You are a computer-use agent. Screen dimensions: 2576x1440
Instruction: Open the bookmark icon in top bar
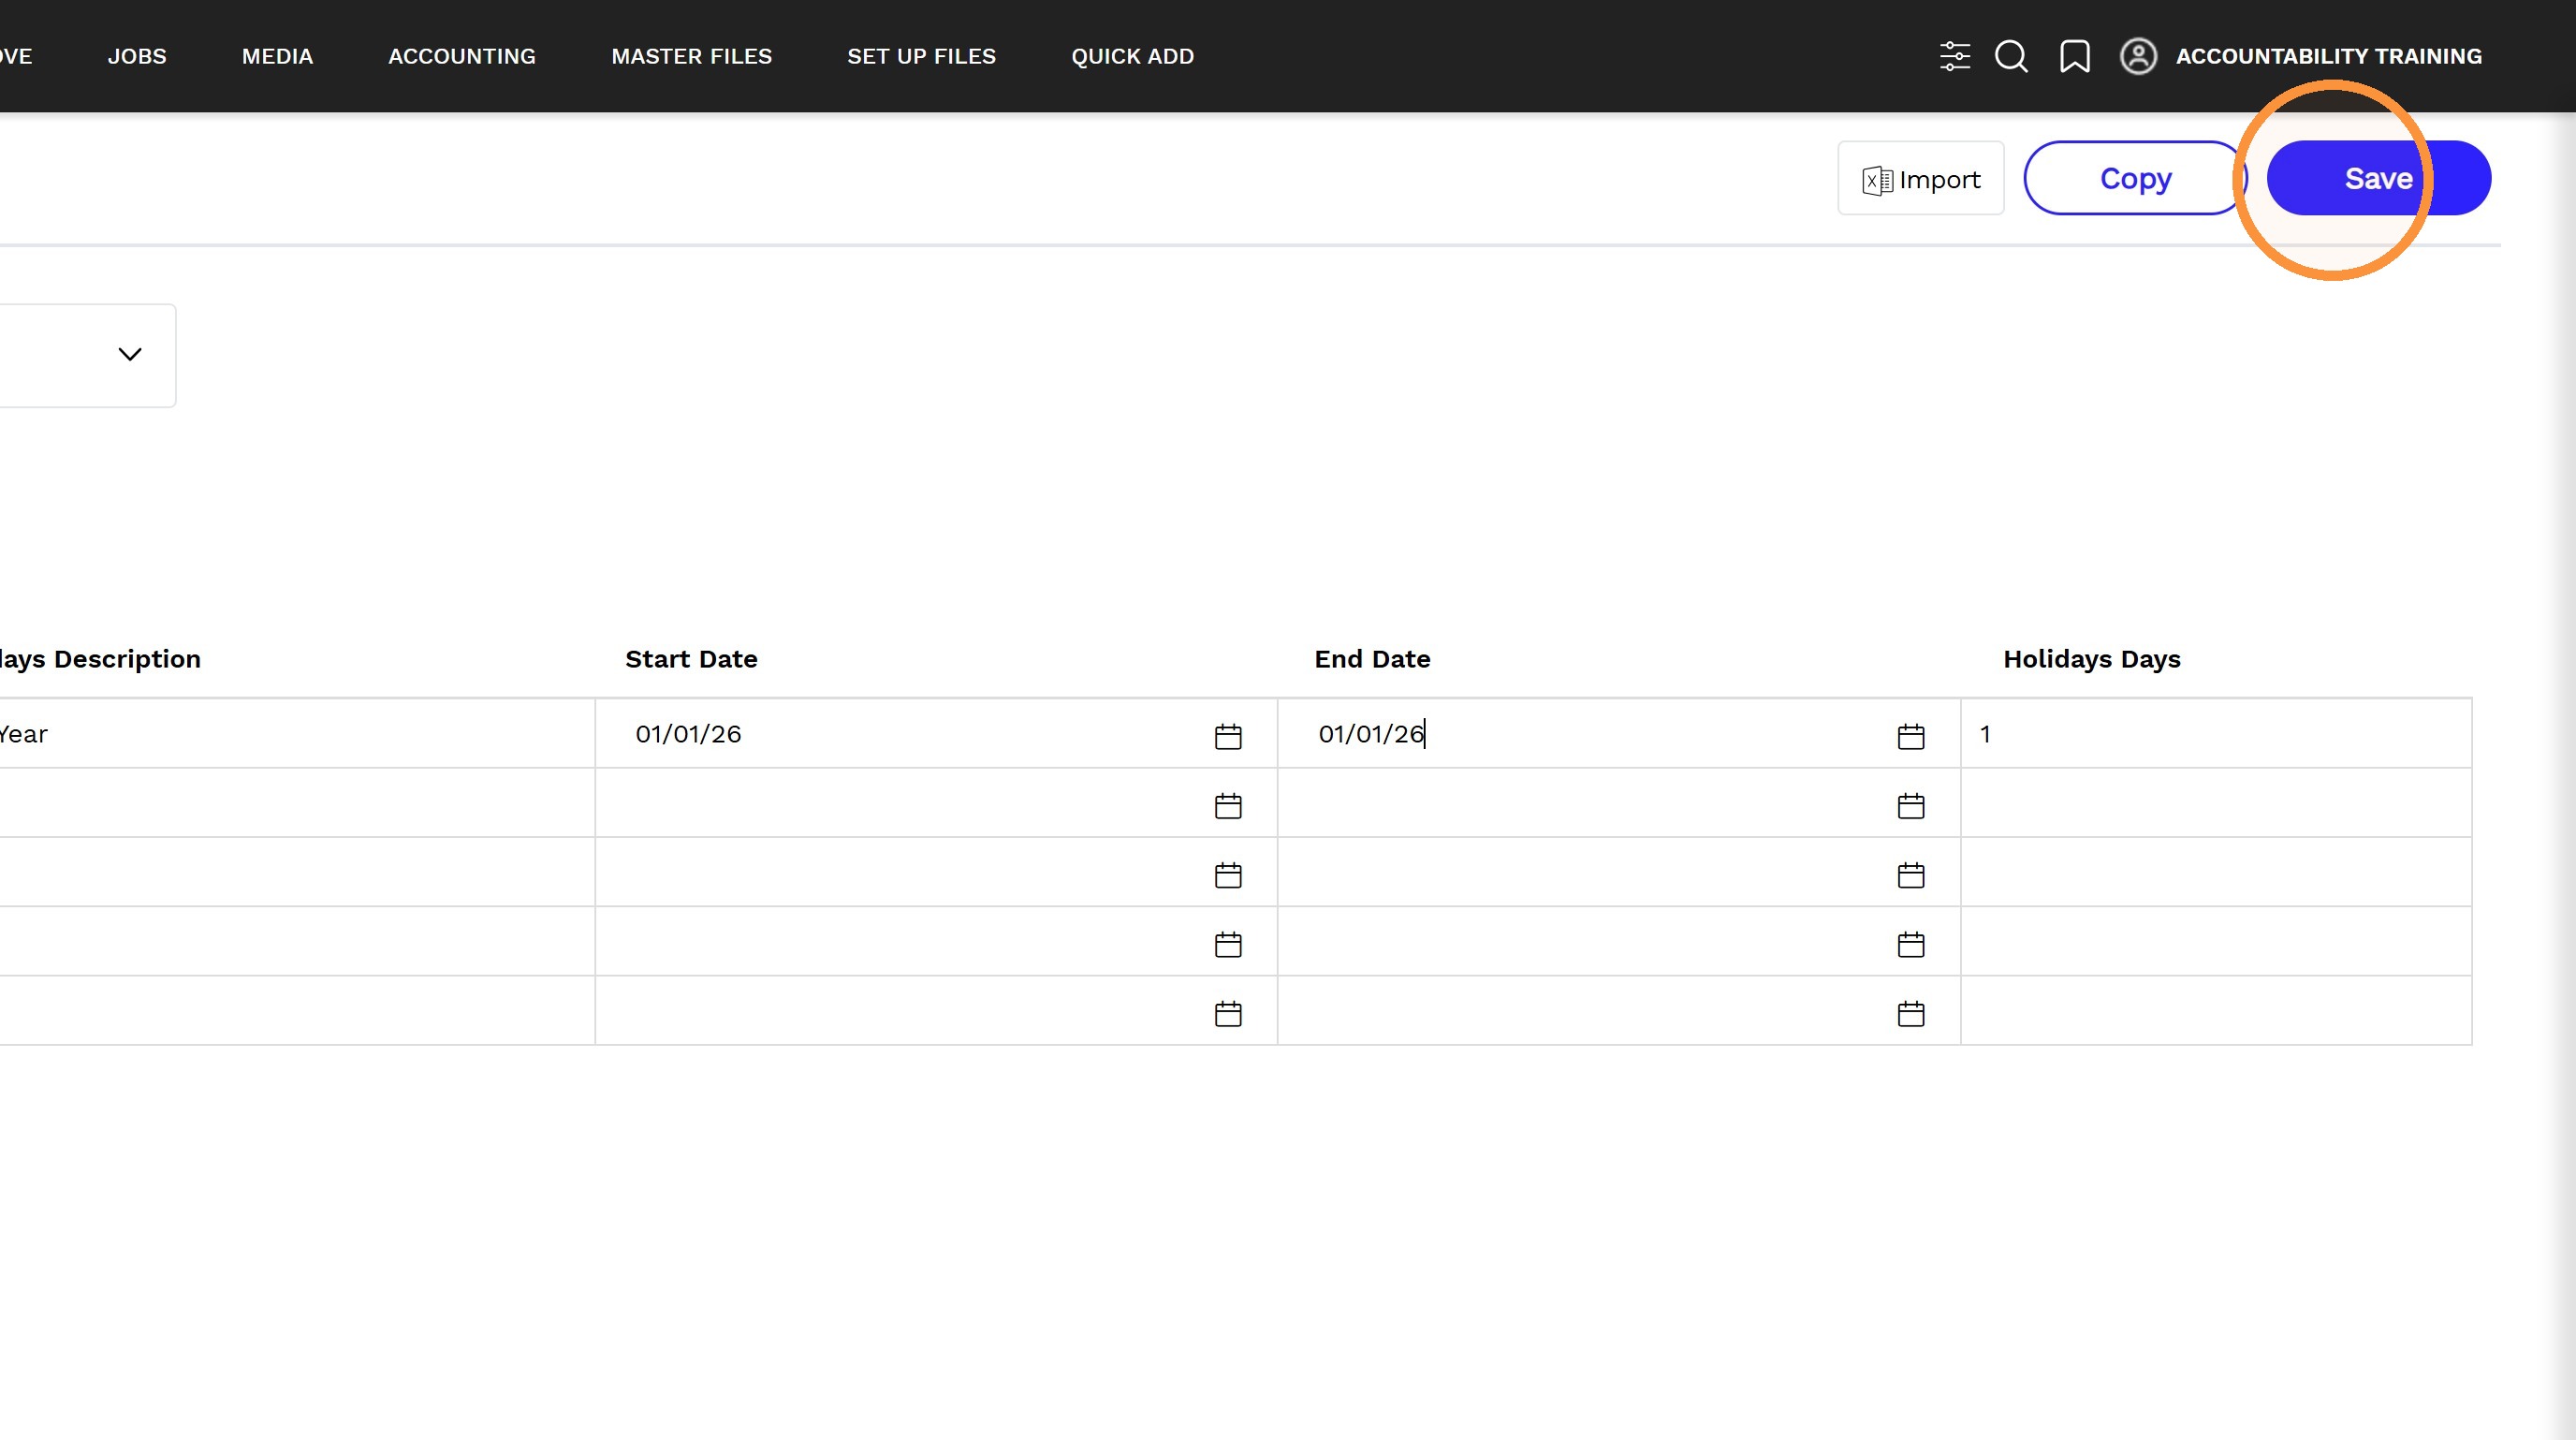click(x=2075, y=56)
